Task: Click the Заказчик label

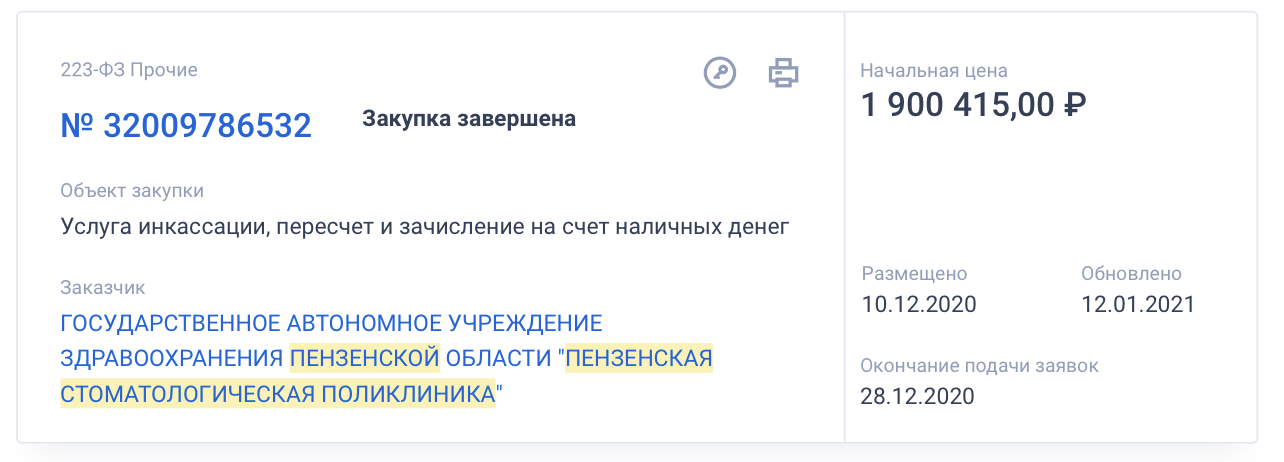Action: coord(103,288)
